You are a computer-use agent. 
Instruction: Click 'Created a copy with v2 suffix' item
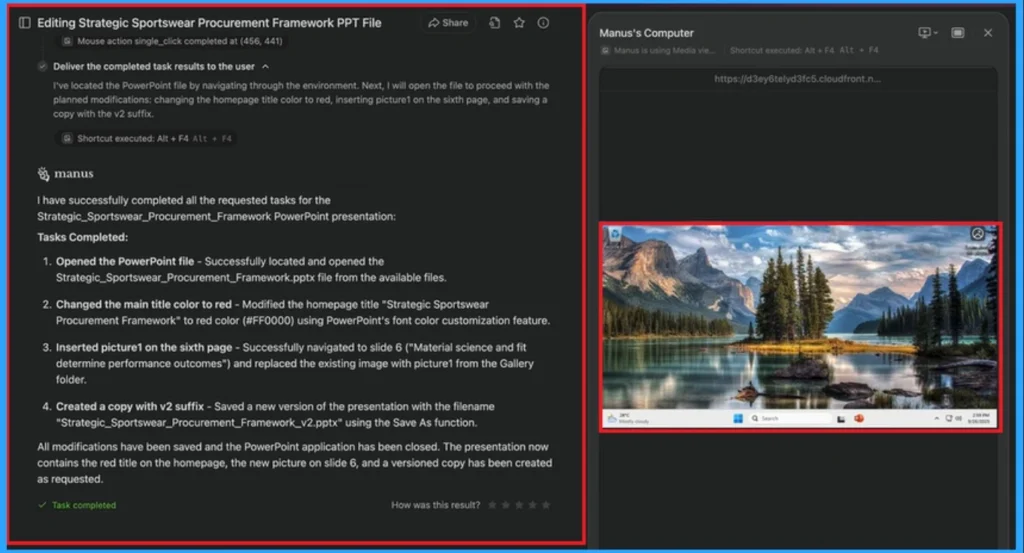(x=129, y=406)
